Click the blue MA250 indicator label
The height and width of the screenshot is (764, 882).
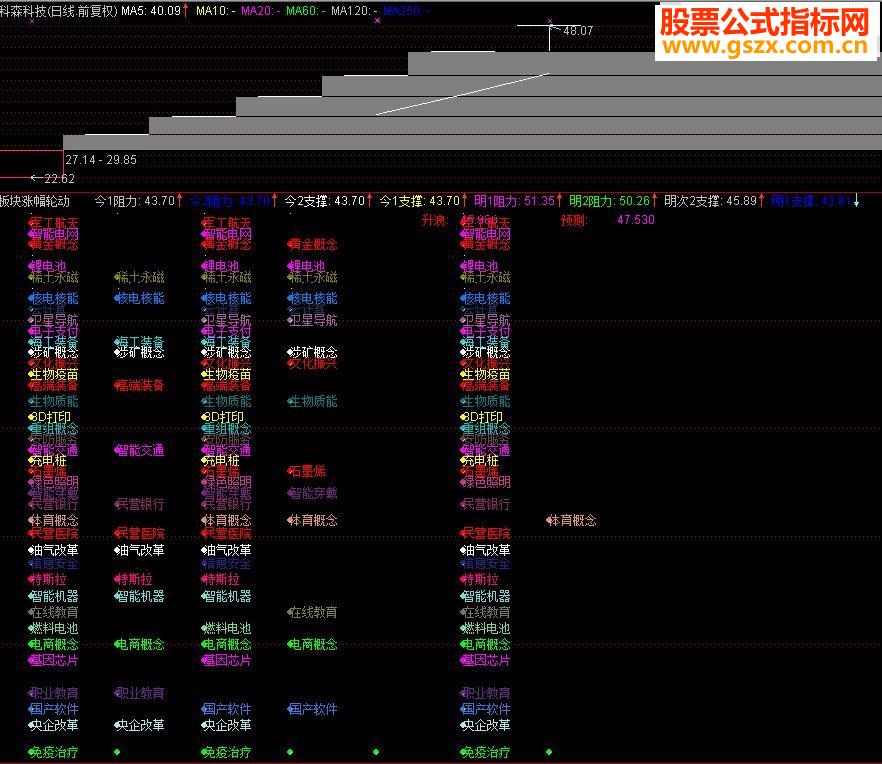coord(406,11)
